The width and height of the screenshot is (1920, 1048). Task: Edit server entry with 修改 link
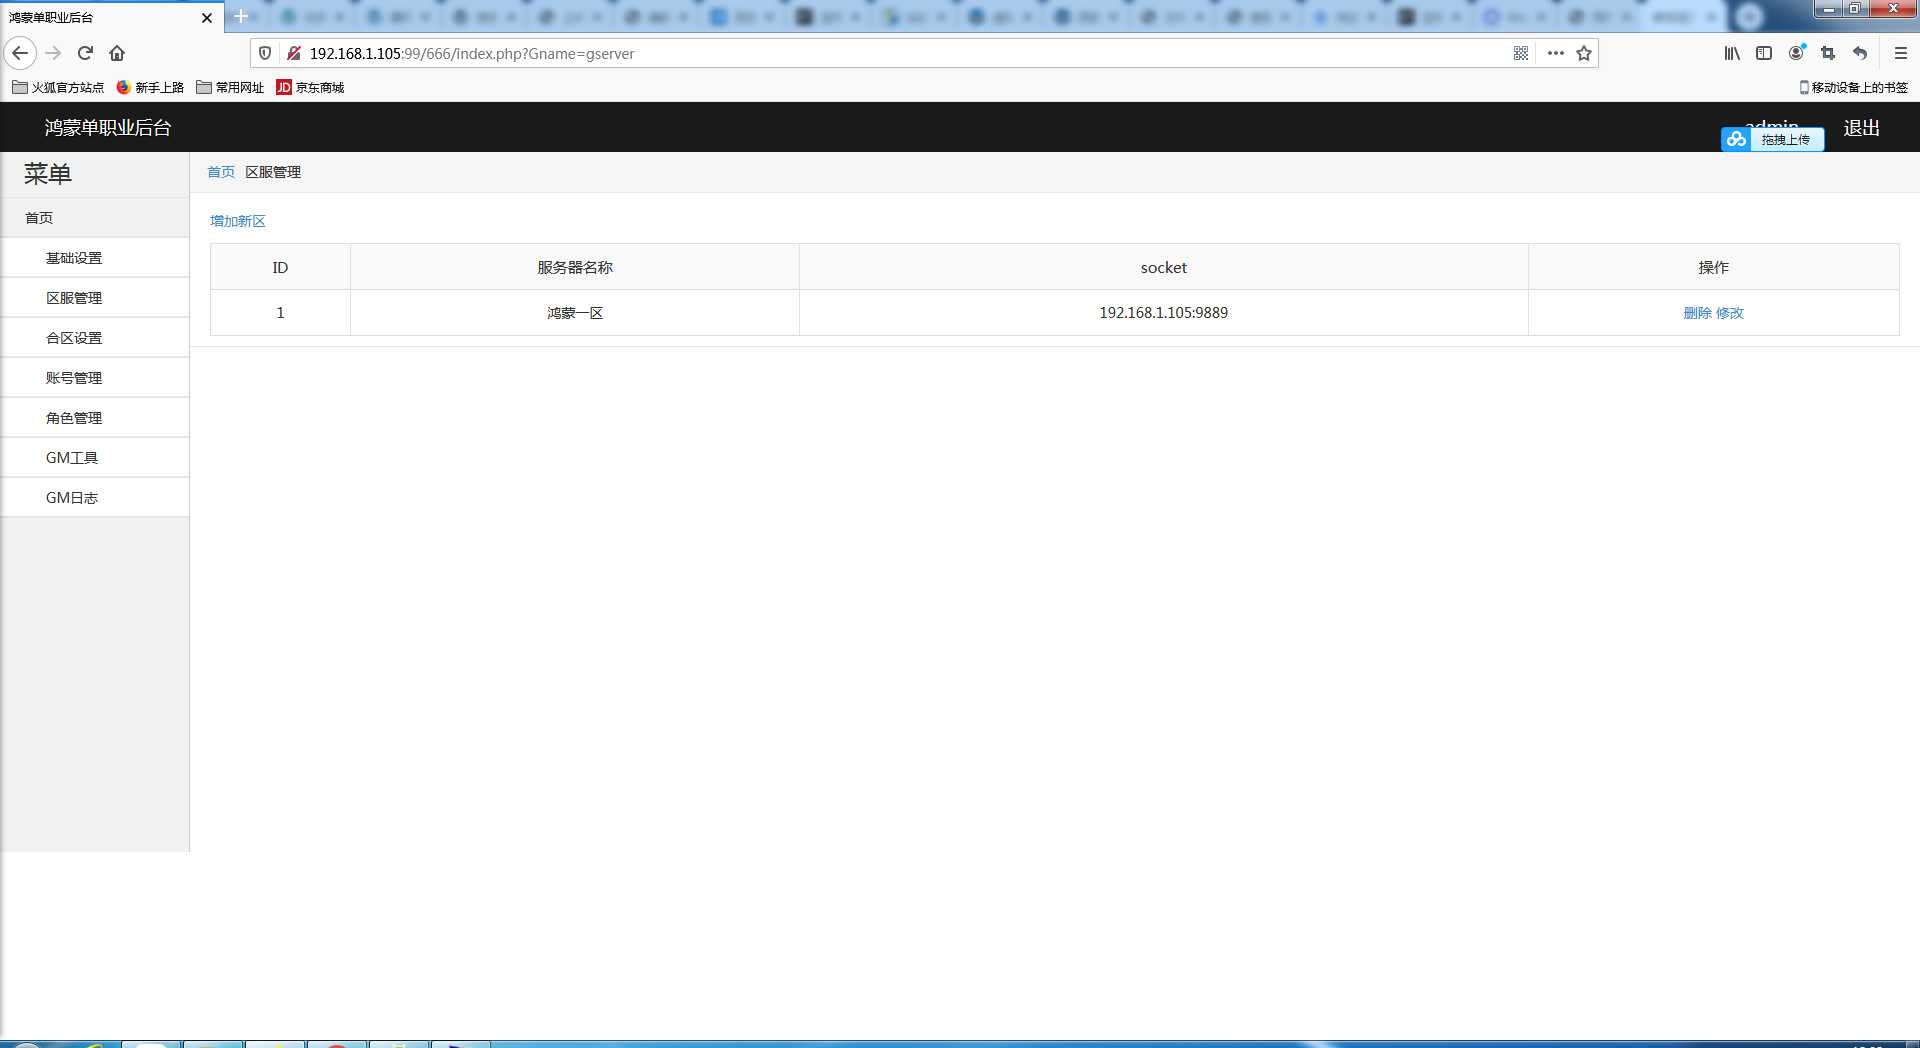coord(1730,313)
